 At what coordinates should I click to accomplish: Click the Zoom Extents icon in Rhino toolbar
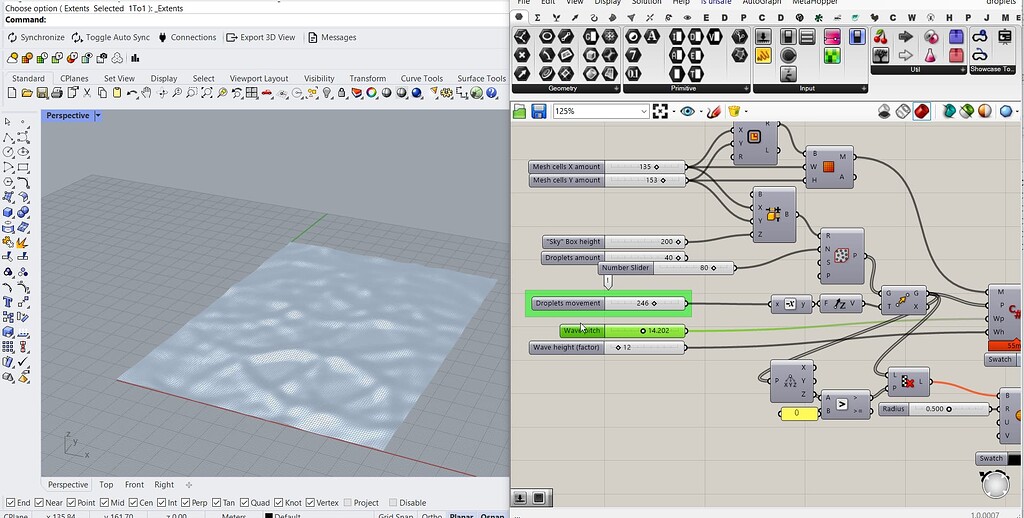tap(208, 93)
